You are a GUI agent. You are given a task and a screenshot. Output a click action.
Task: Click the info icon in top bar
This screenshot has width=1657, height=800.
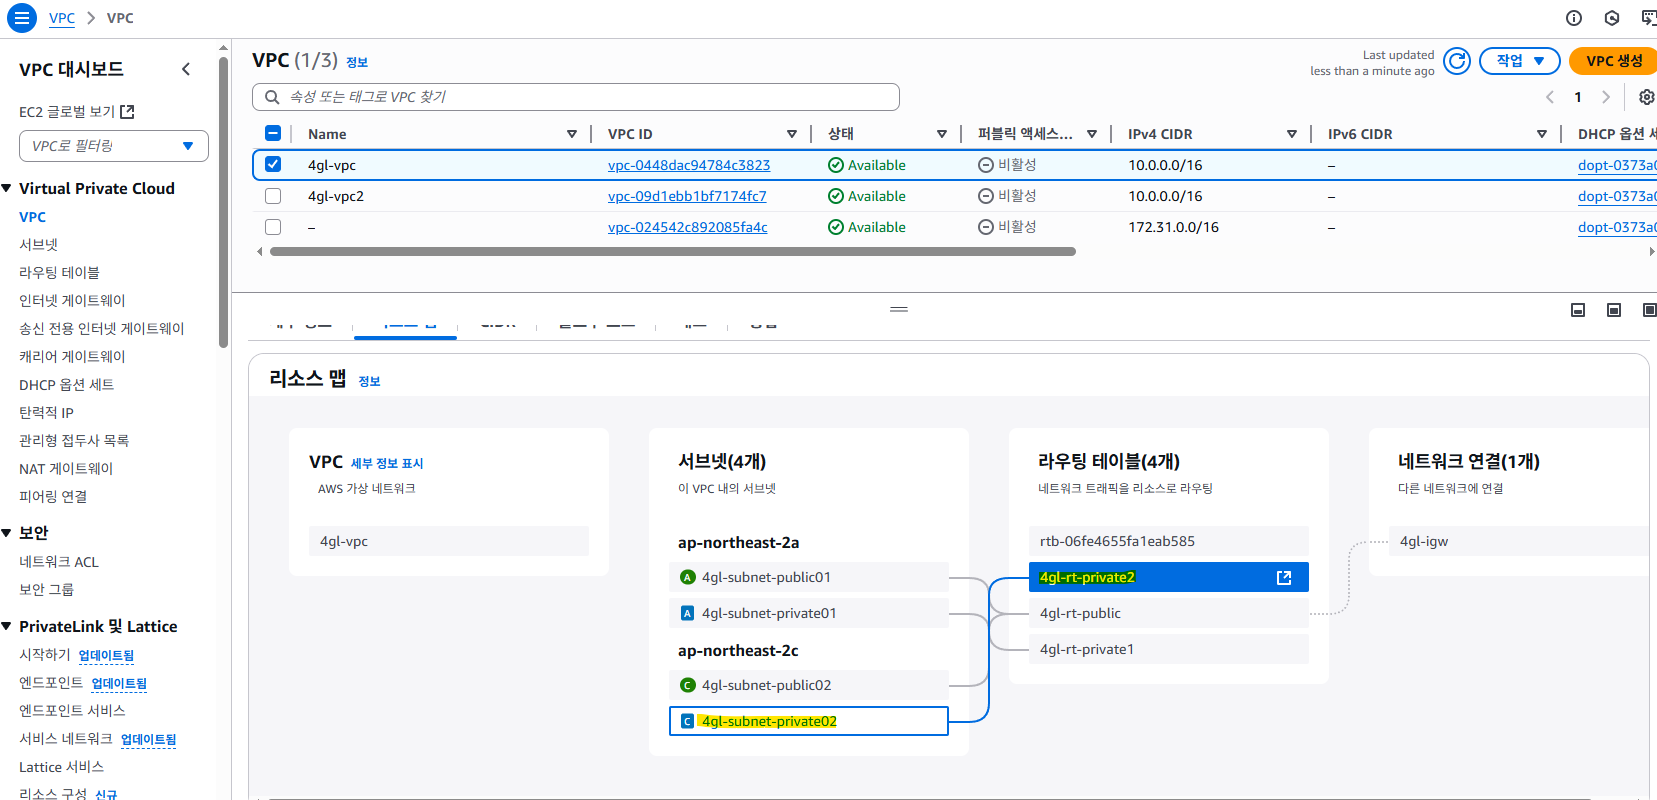1574,18
